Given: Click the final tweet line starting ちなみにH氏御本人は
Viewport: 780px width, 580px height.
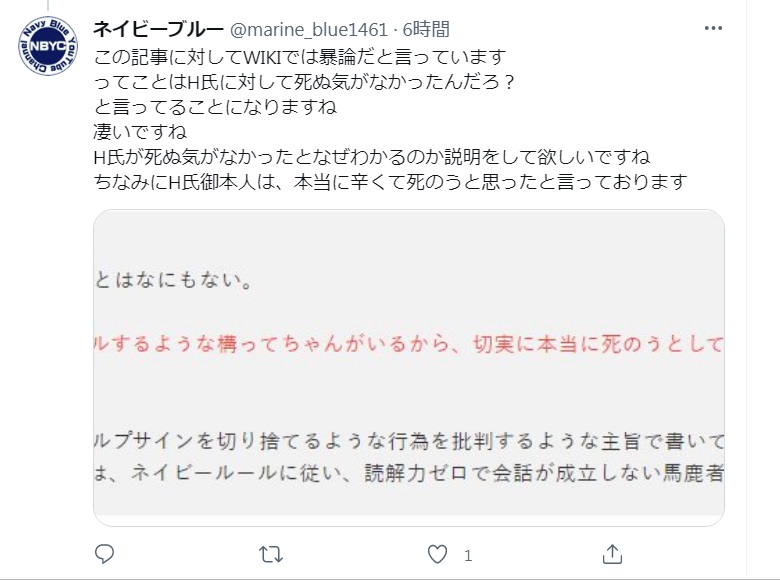Looking at the screenshot, I should pos(390,182).
